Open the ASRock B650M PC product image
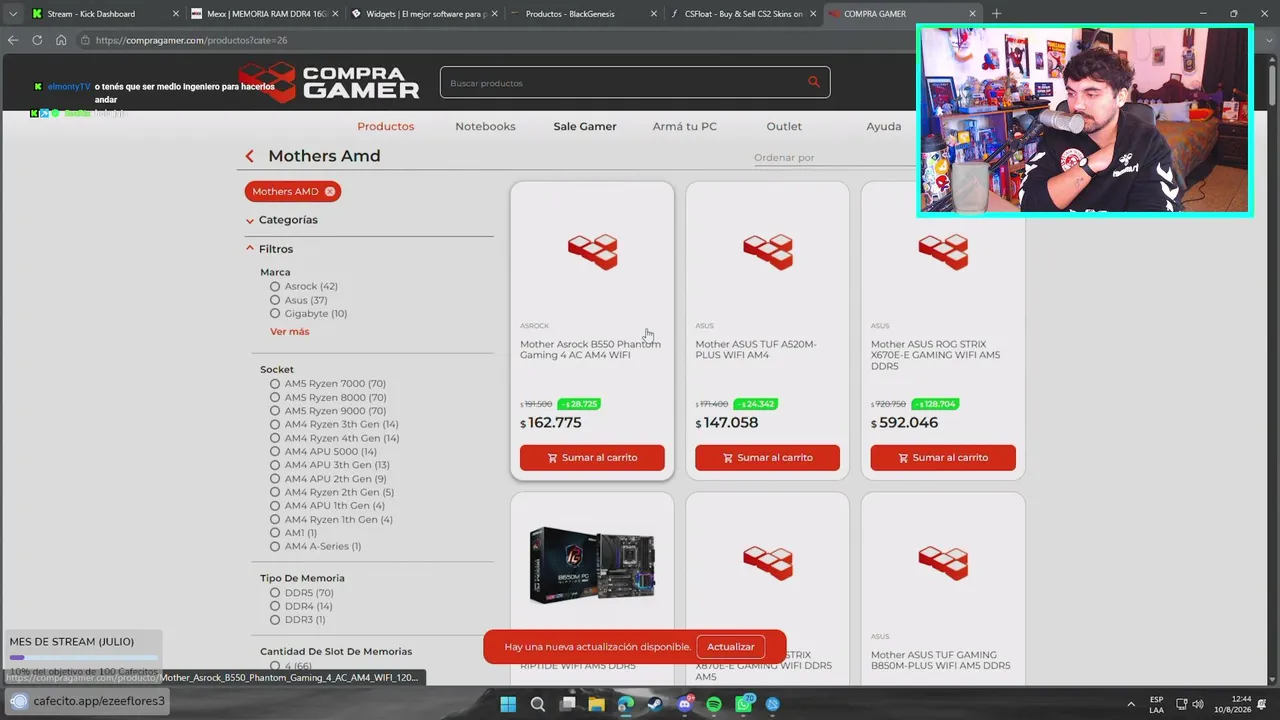 point(592,565)
